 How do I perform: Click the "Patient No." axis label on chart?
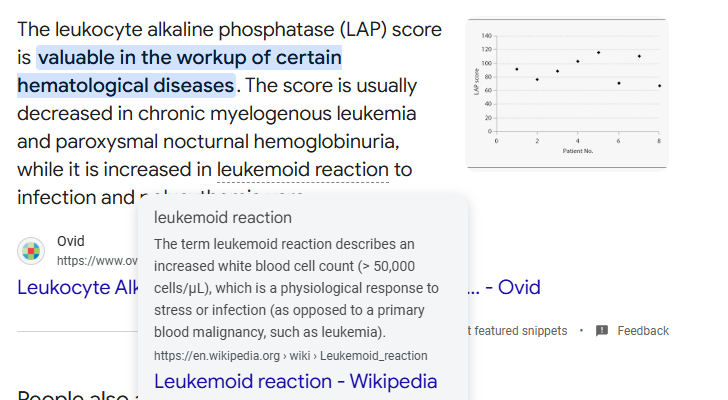pos(578,151)
